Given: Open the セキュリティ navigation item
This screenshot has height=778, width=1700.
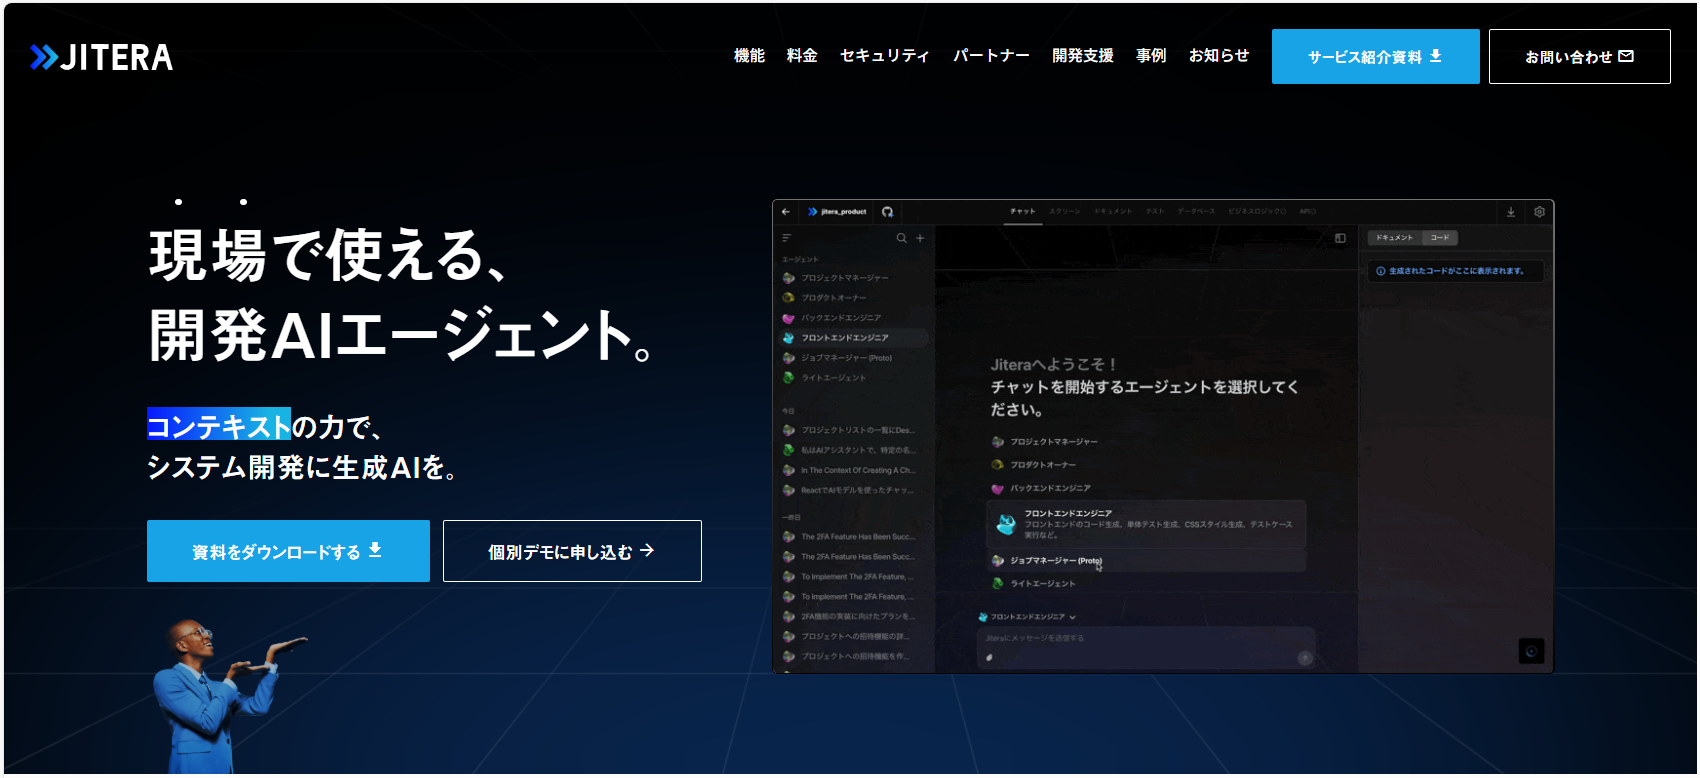Looking at the screenshot, I should [x=885, y=56].
